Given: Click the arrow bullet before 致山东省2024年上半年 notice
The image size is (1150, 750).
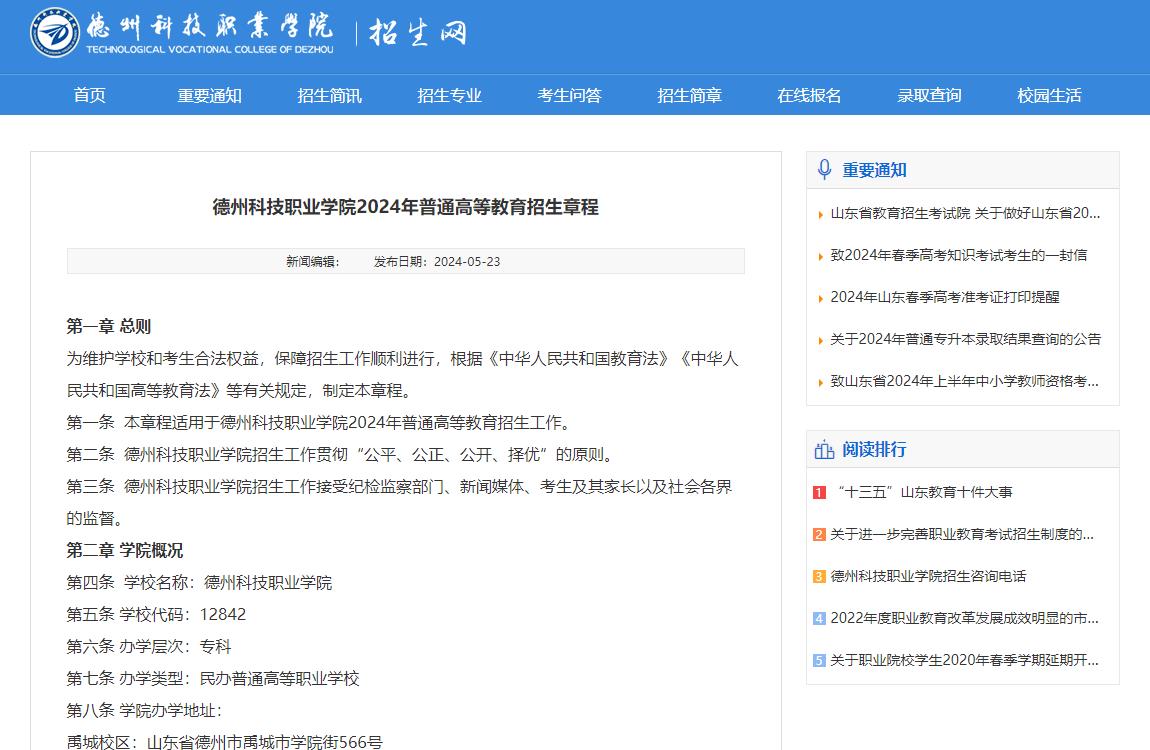Looking at the screenshot, I should coord(820,382).
